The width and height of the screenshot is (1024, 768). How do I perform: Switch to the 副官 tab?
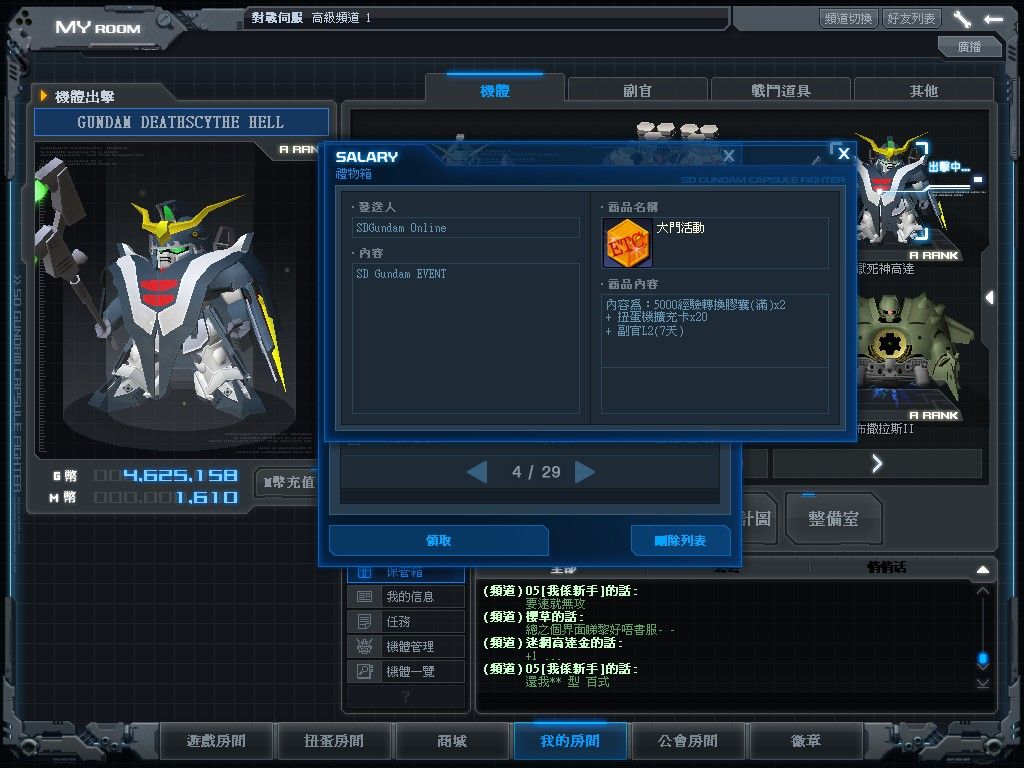coord(637,91)
